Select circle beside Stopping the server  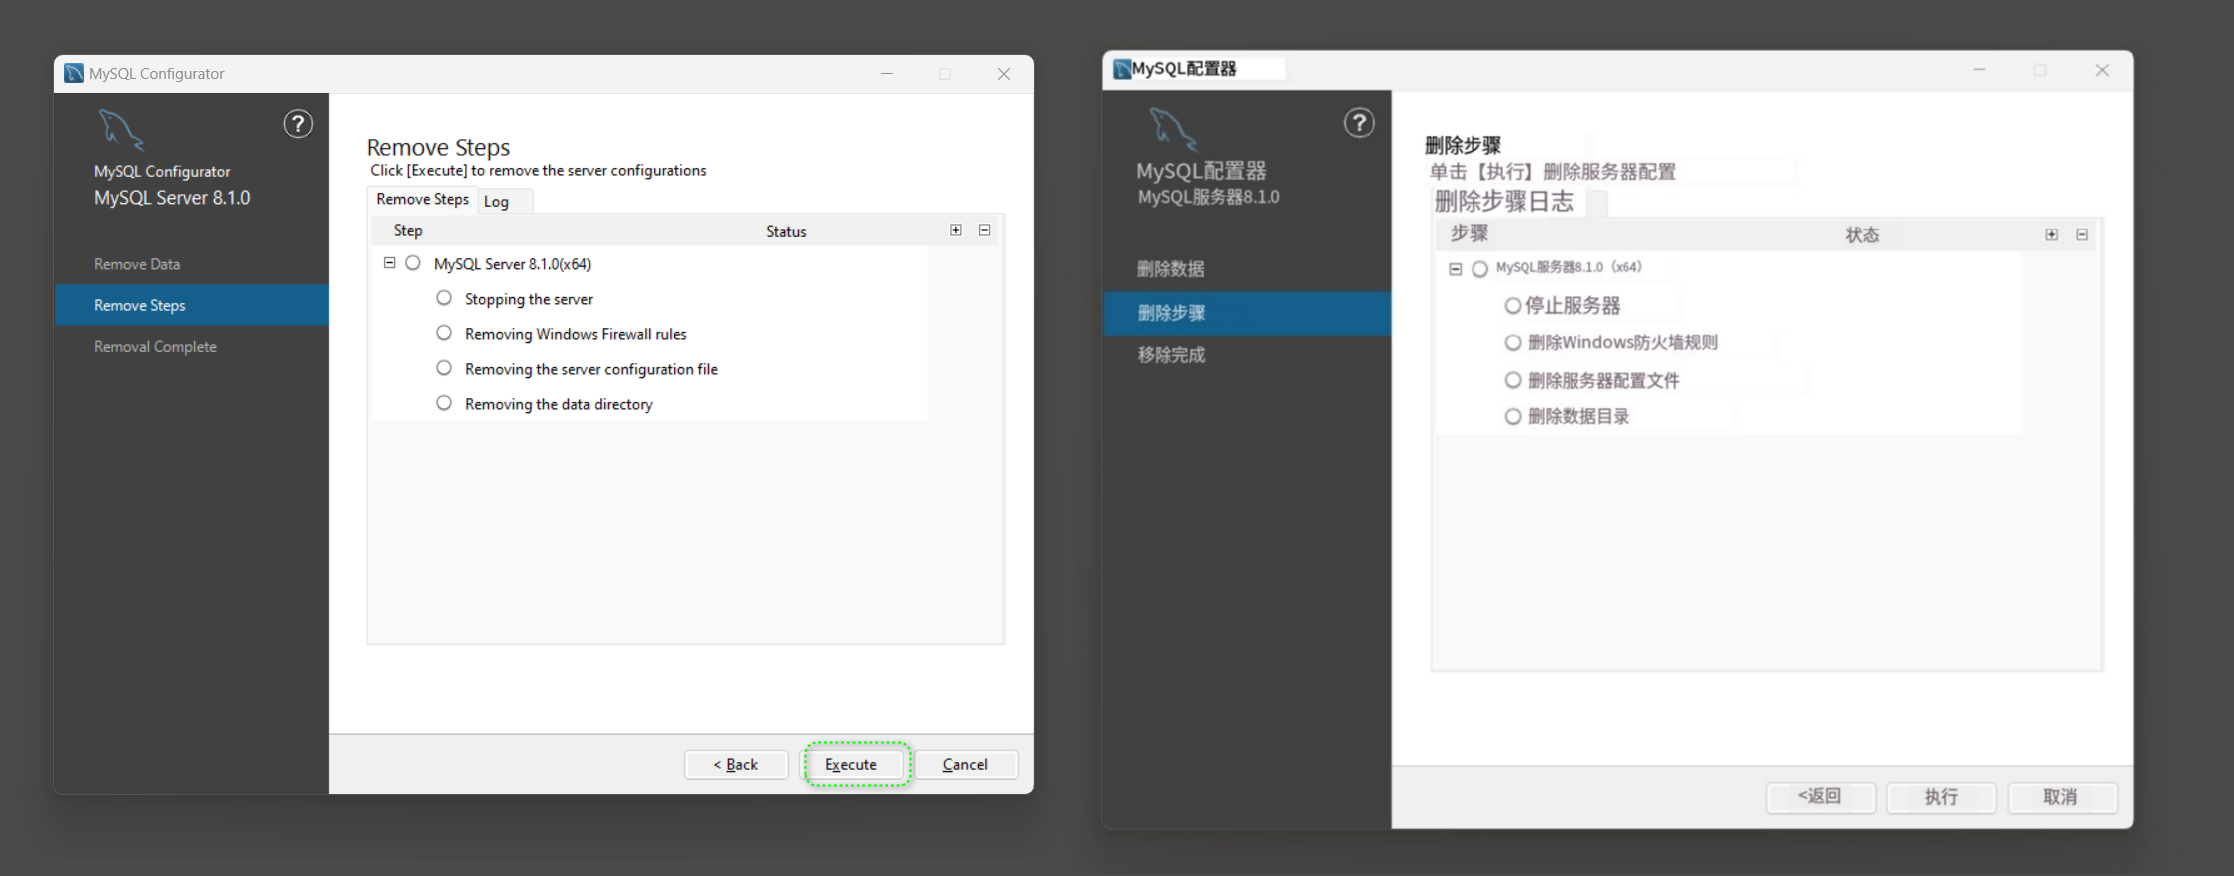[444, 298]
